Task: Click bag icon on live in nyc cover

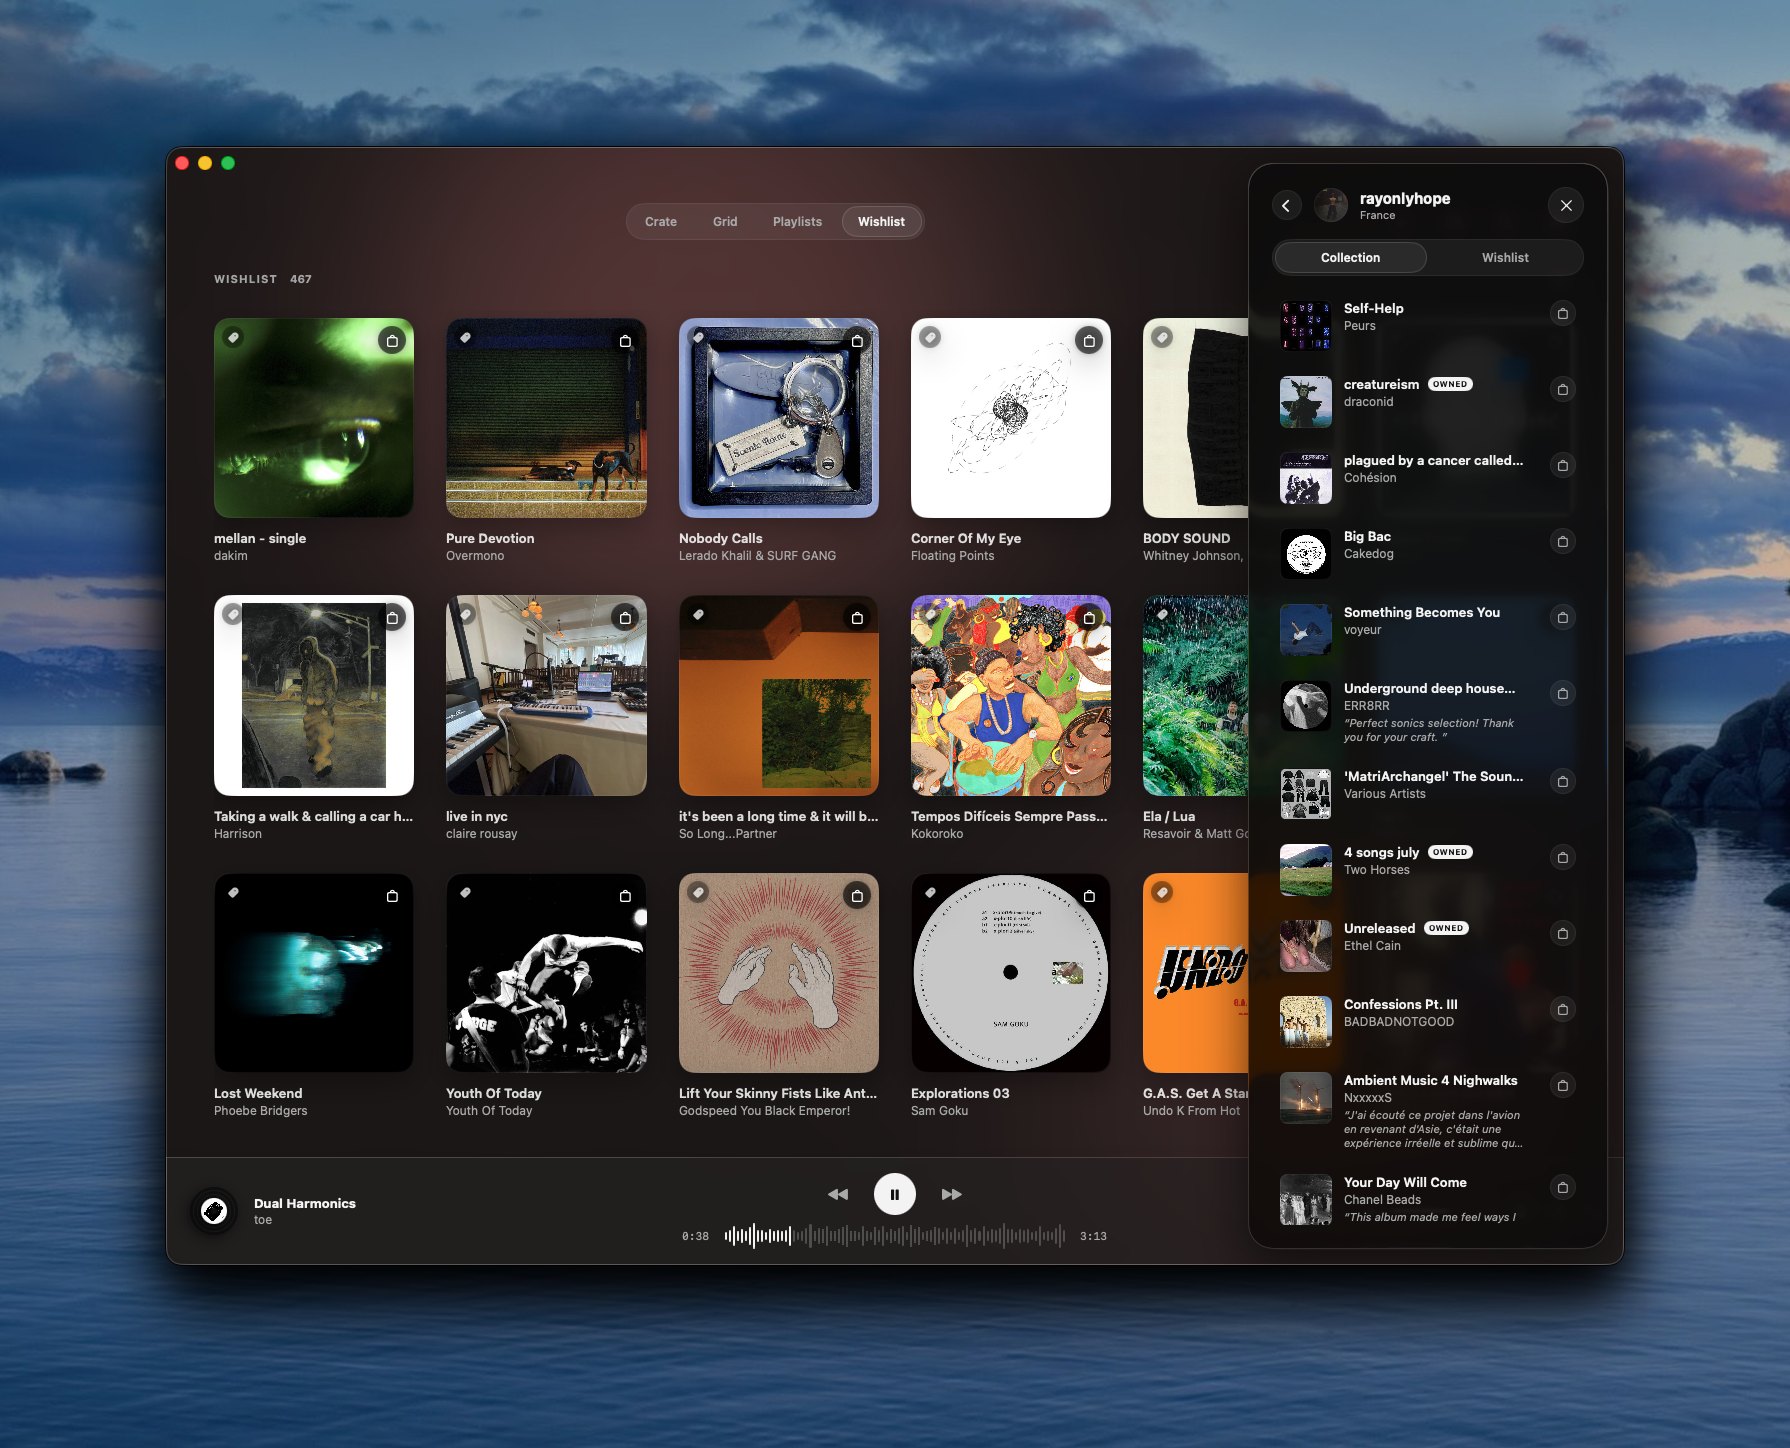Action: point(625,618)
